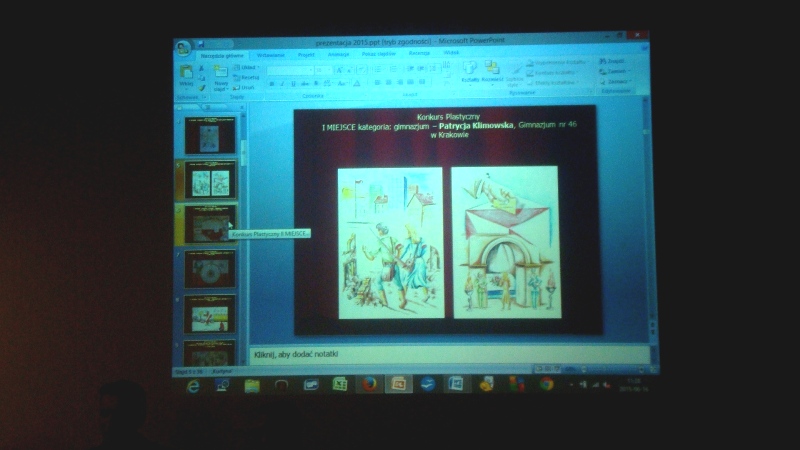
Task: Open the Zaznacz select dropdown
Action: pos(616,81)
